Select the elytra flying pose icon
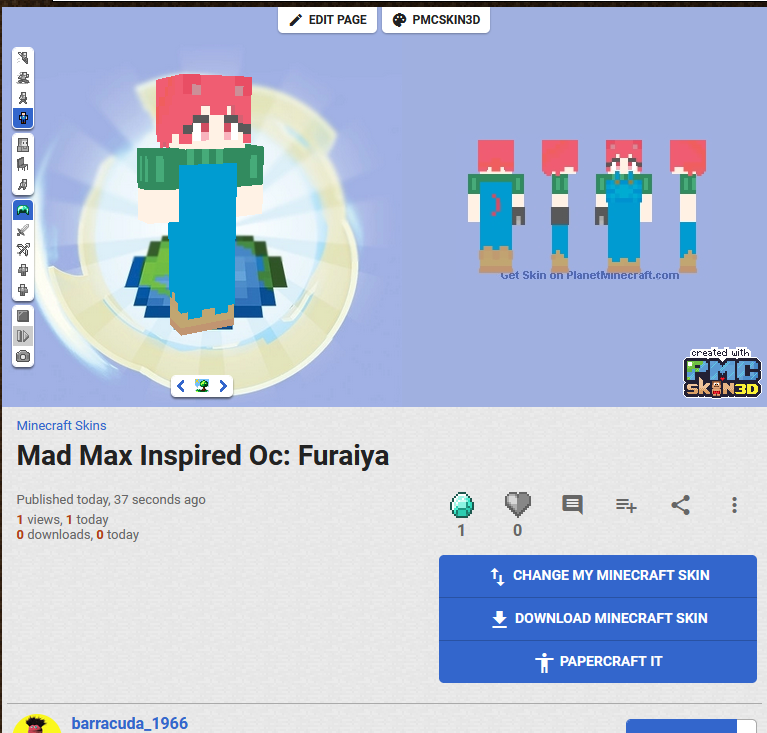 click(x=23, y=58)
